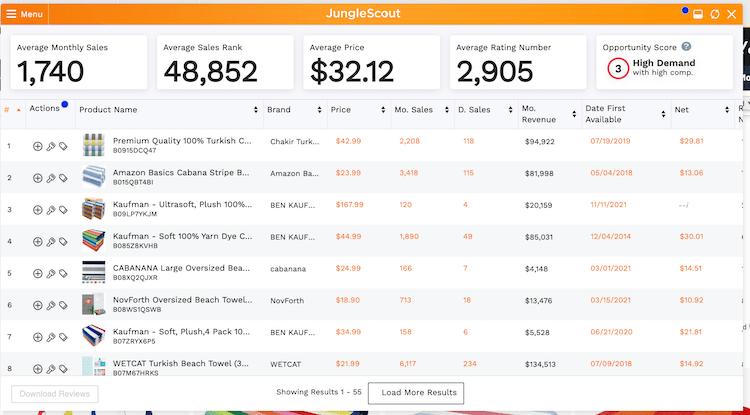Click pin icon for CABANANA row
Image resolution: width=750 pixels, height=415 pixels.
coord(51,273)
